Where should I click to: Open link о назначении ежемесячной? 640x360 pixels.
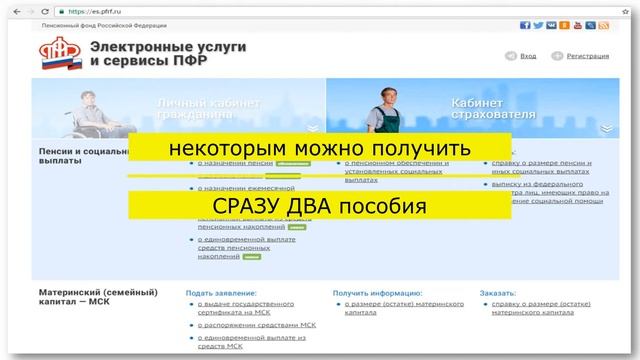[246, 188]
